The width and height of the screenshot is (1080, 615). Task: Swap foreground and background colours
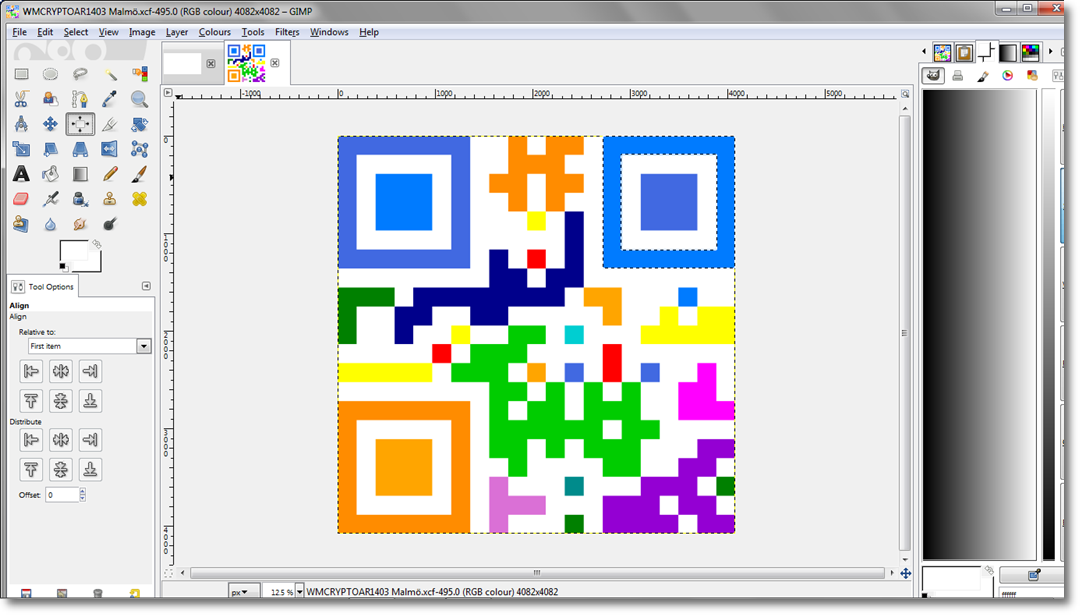pos(97,244)
